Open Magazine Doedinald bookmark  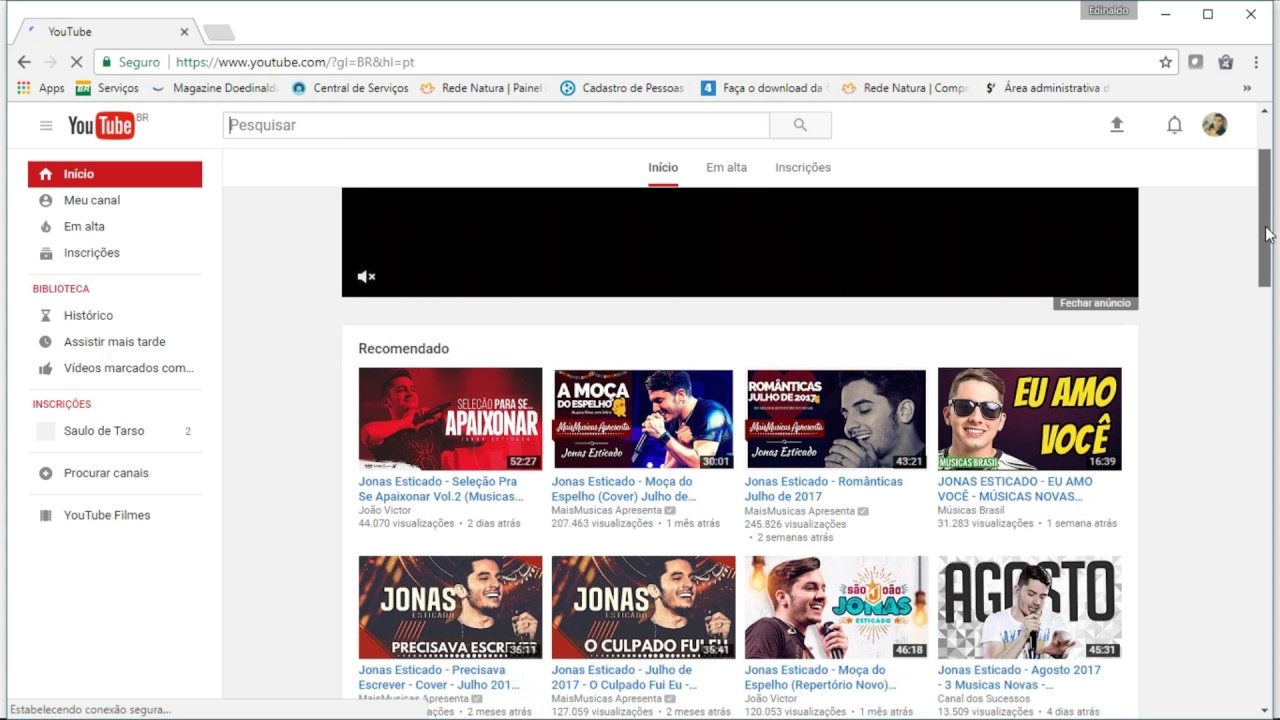coord(213,88)
